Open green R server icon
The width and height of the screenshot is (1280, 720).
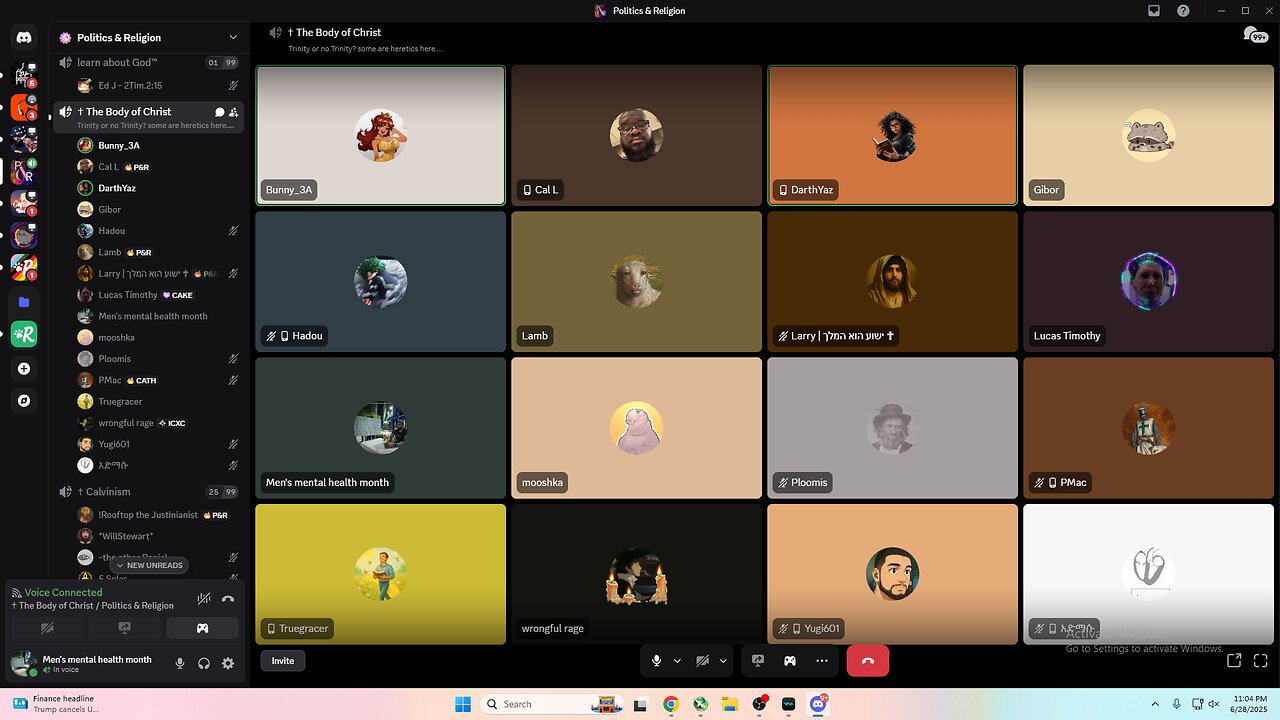click(24, 335)
